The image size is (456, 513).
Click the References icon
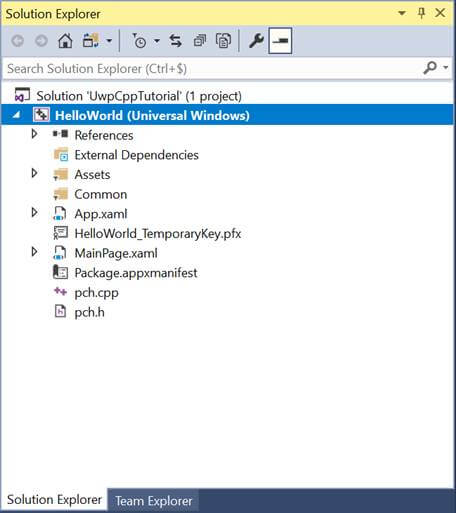(x=60, y=134)
